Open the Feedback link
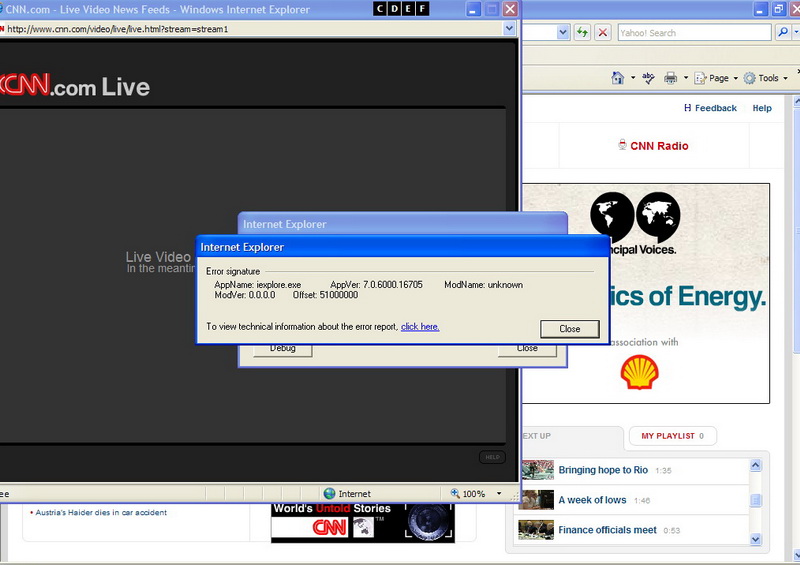The image size is (800, 565). [710, 108]
